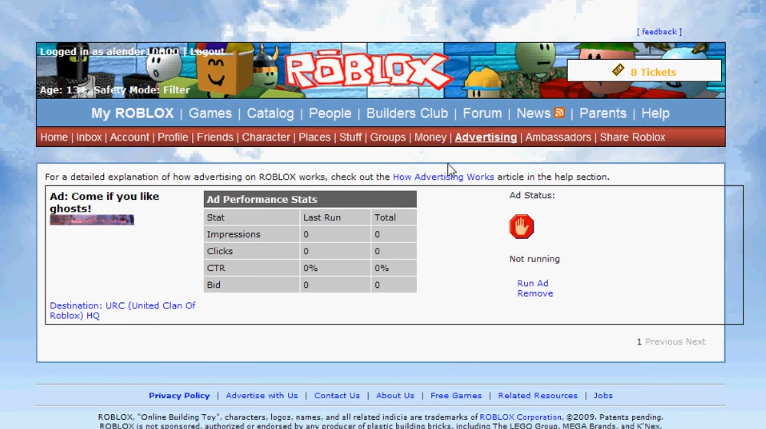Open the Free Games footer link
The height and width of the screenshot is (429, 766).
[456, 396]
